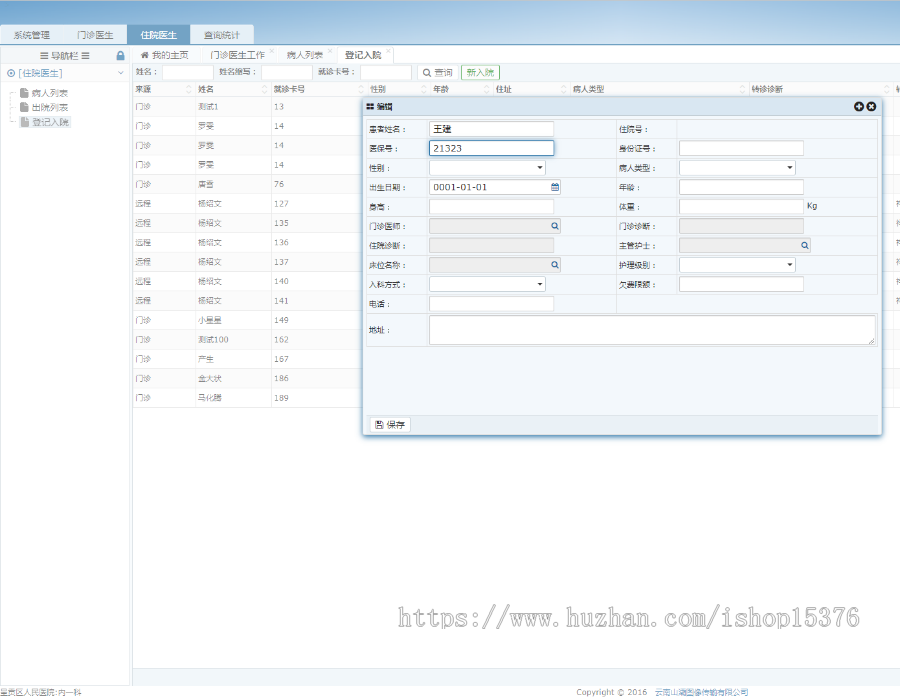Switch to the 查询统计 top tab
Image resolution: width=900 pixels, height=699 pixels.
tap(221, 35)
